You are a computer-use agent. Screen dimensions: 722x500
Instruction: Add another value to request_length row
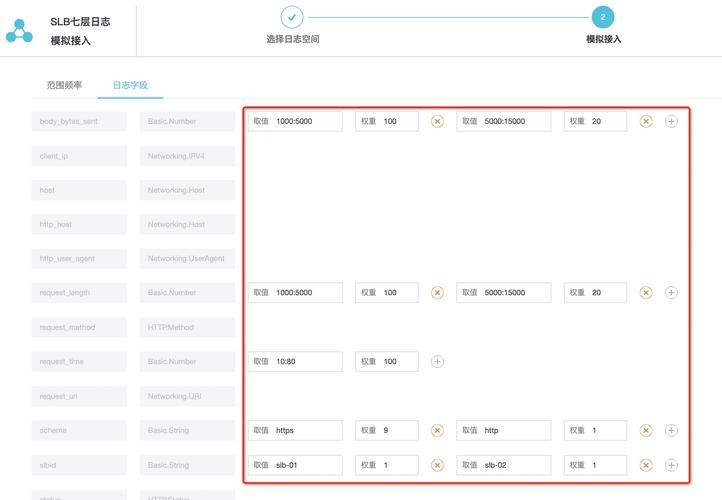(671, 292)
